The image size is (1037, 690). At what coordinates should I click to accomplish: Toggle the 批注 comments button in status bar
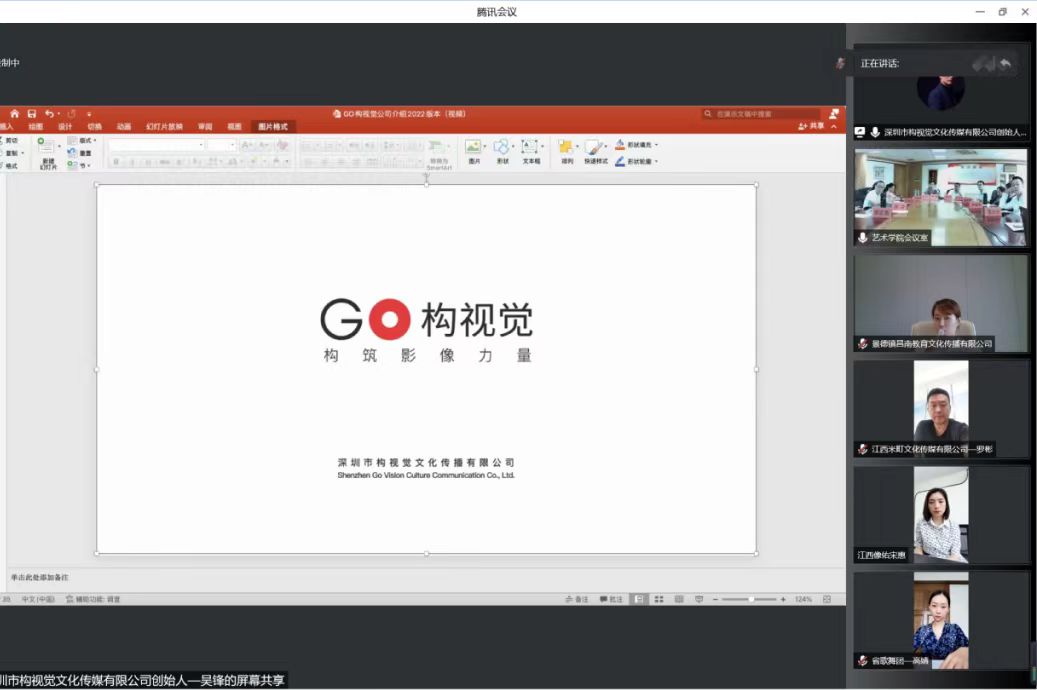coord(611,599)
